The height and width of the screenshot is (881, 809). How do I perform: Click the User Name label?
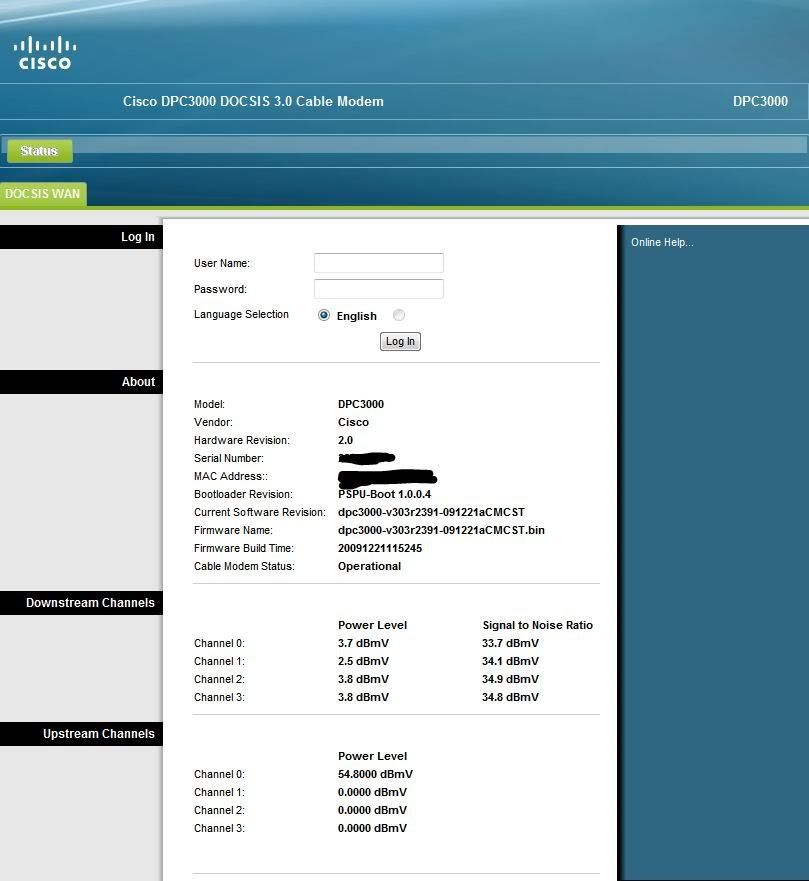pos(222,263)
